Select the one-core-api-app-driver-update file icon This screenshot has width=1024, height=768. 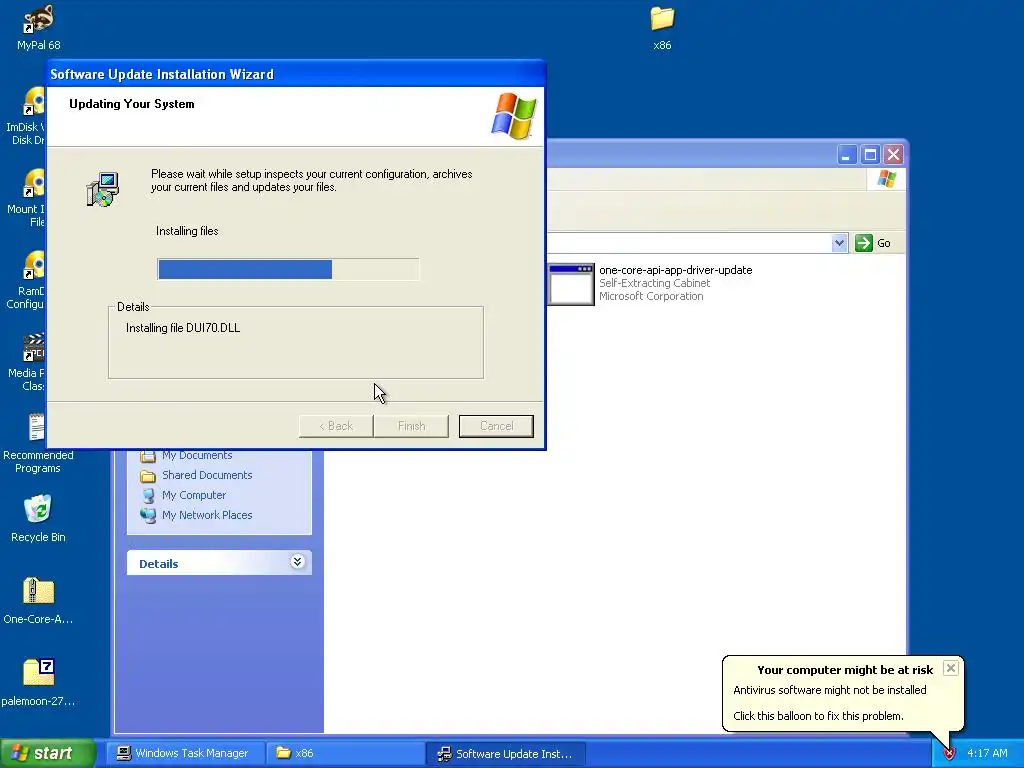pos(571,283)
